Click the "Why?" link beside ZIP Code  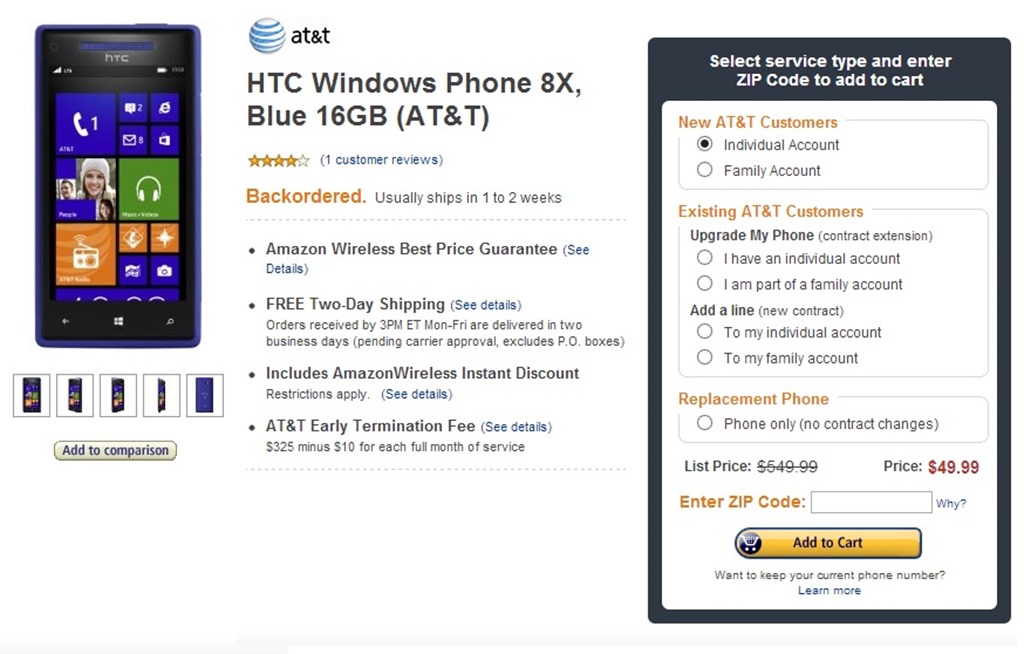951,504
